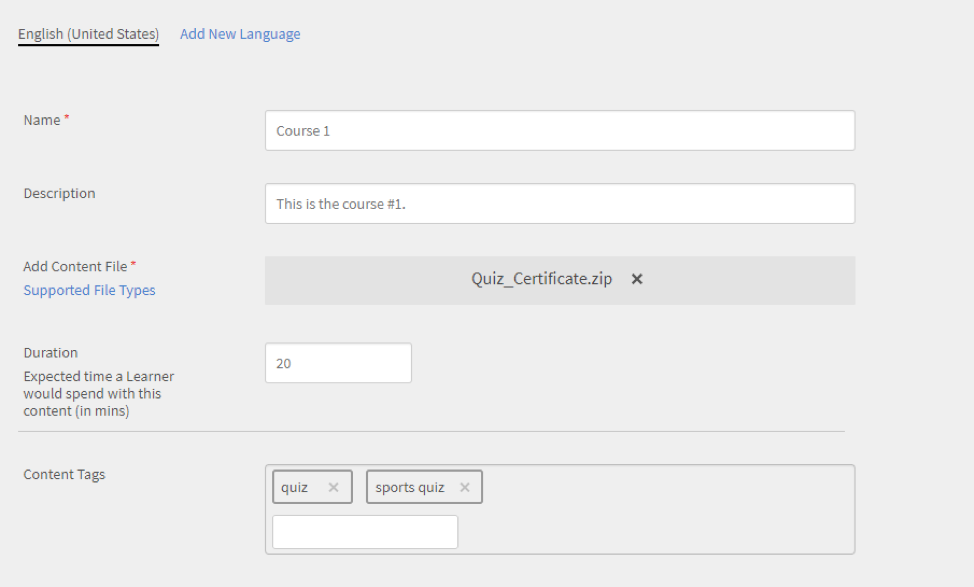Remove the Quiz_Certificate.zip attached file

[x=637, y=279]
